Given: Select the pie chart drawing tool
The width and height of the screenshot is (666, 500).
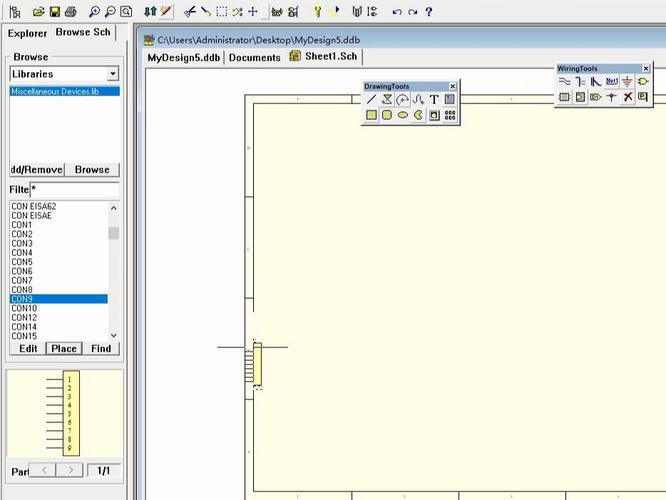Looking at the screenshot, I should pyautogui.click(x=418, y=115).
